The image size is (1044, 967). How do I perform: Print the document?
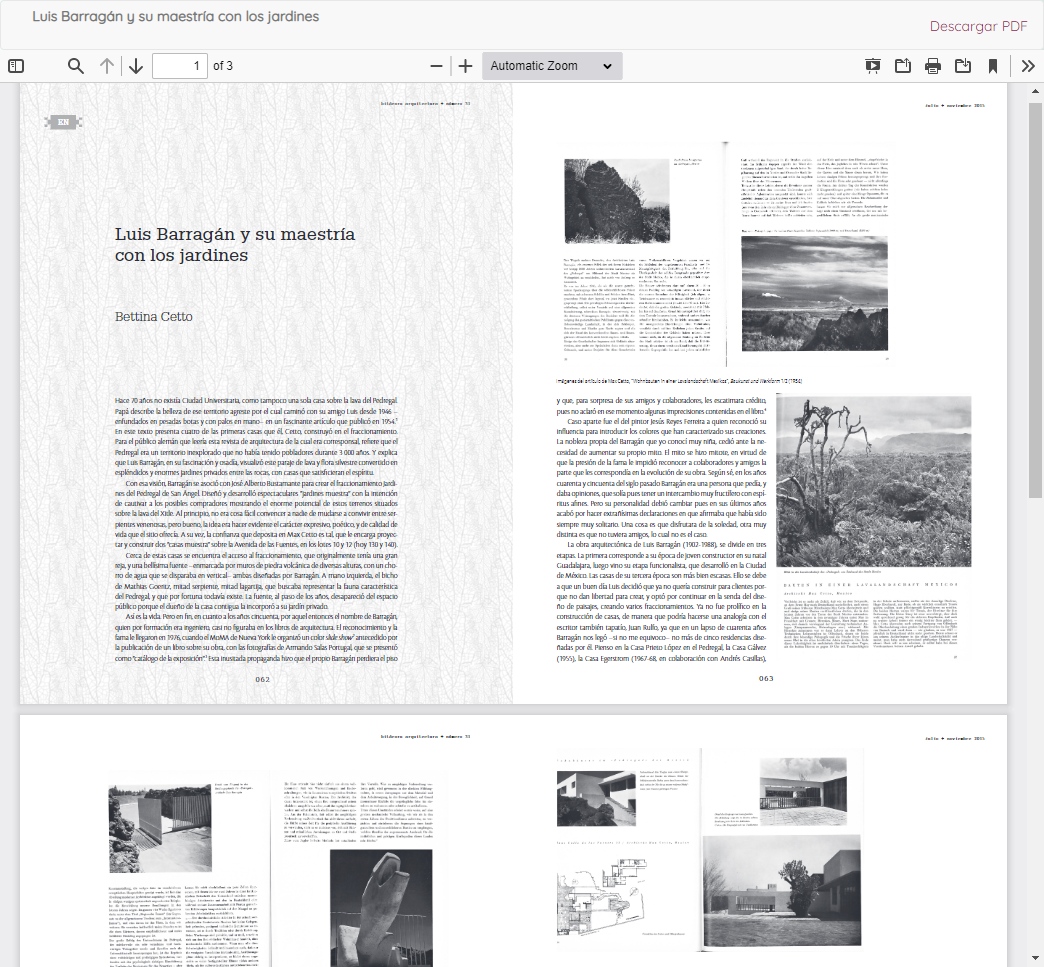tap(933, 66)
